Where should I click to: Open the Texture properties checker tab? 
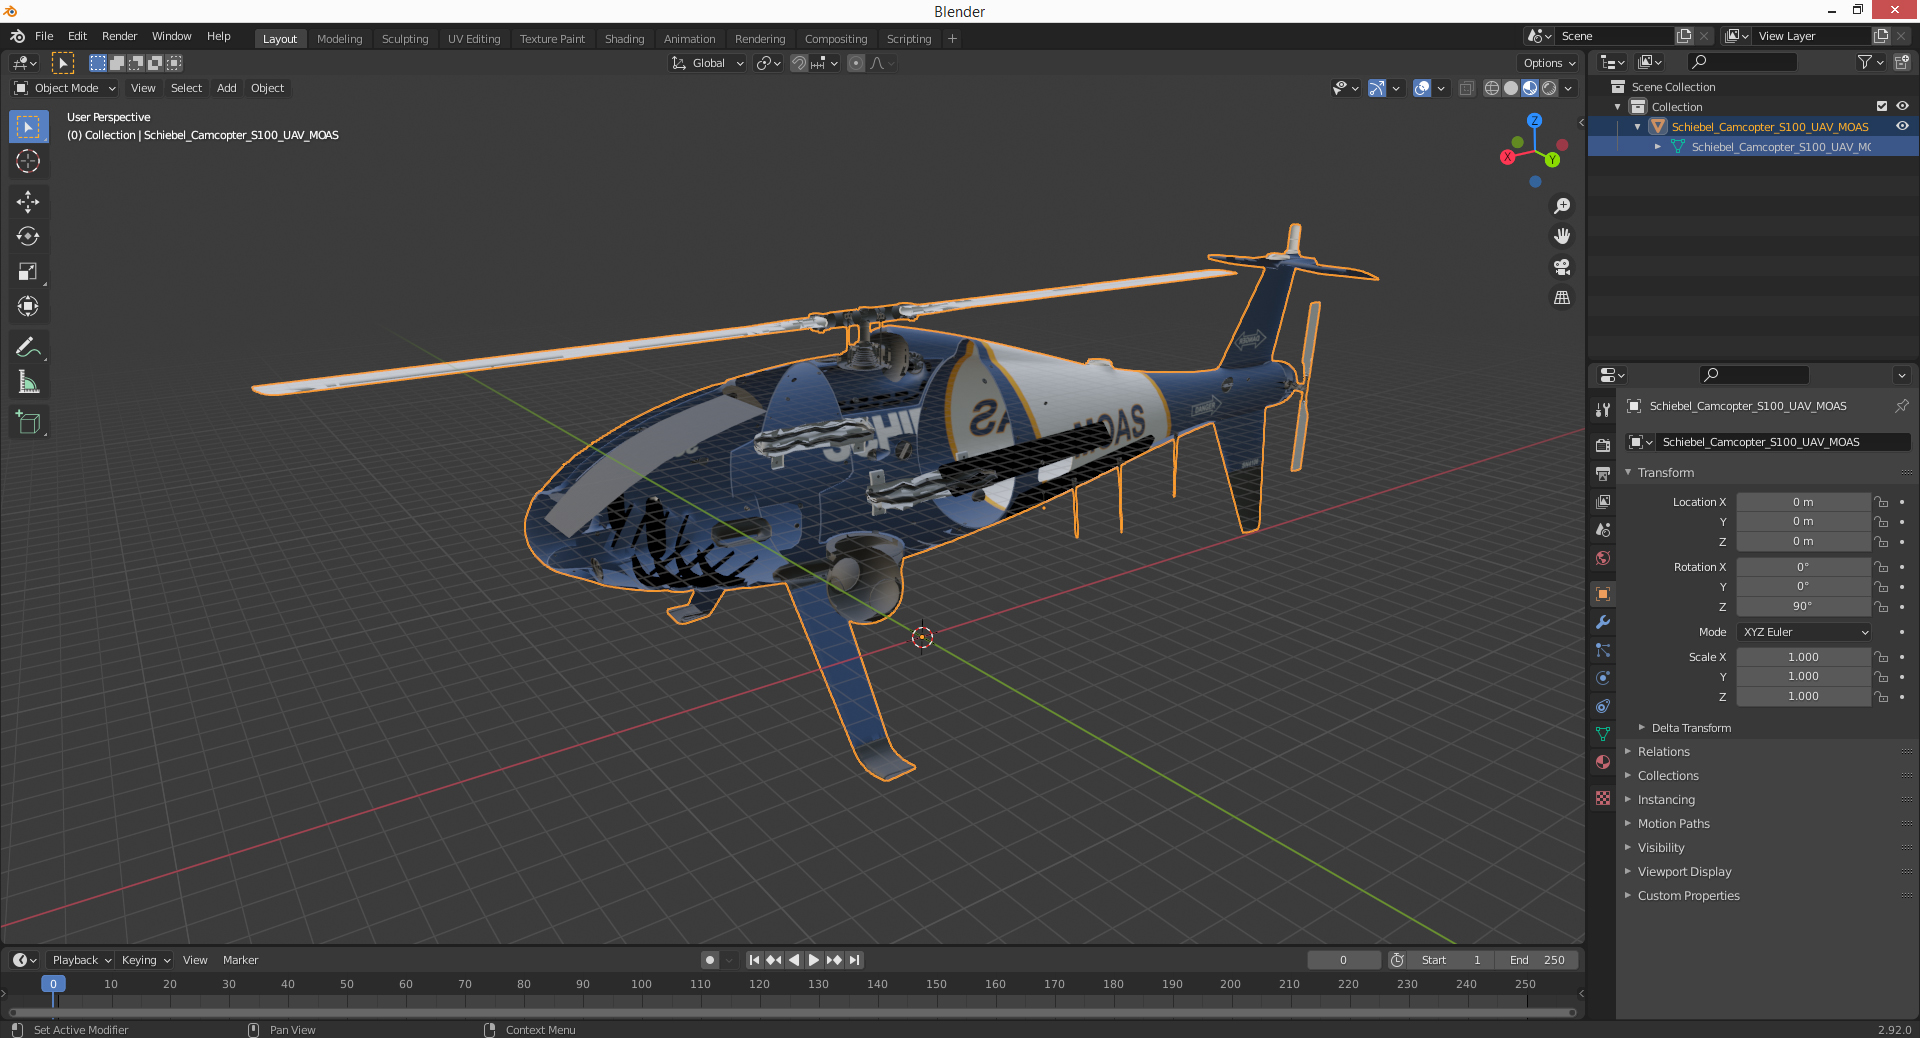coord(1603,798)
